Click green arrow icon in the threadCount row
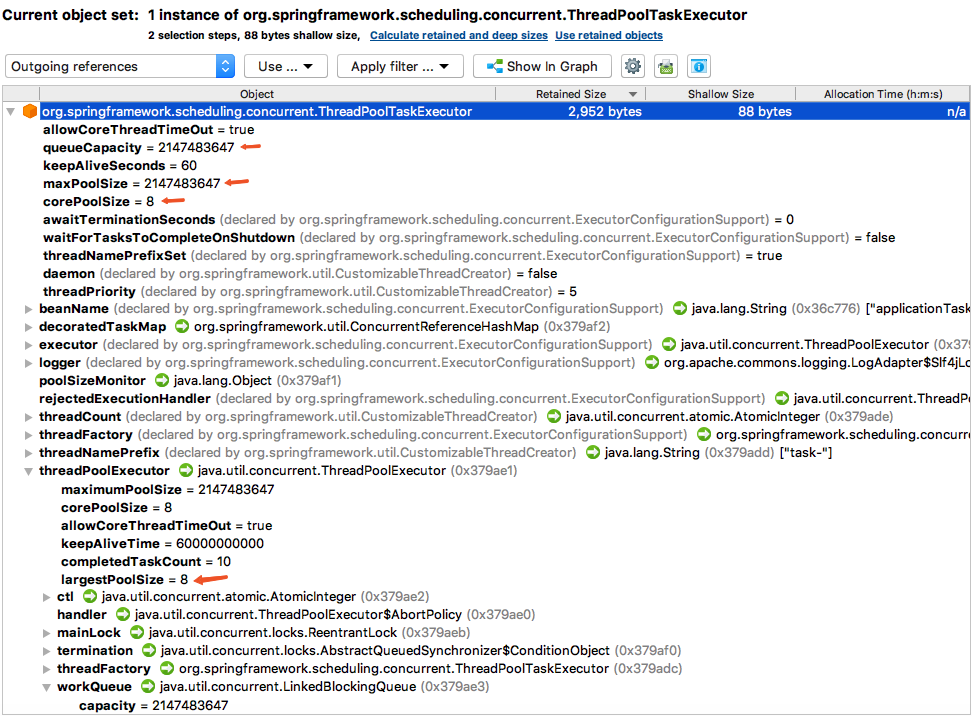972x716 pixels. (554, 416)
